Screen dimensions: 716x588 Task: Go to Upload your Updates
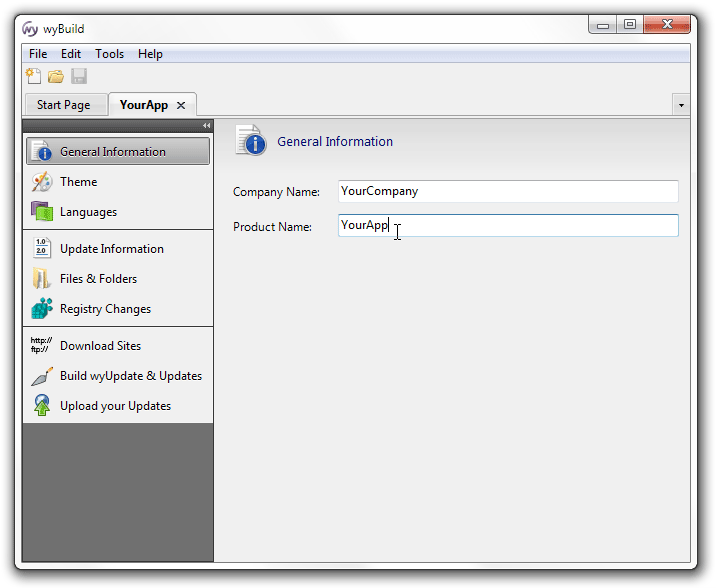(115, 406)
